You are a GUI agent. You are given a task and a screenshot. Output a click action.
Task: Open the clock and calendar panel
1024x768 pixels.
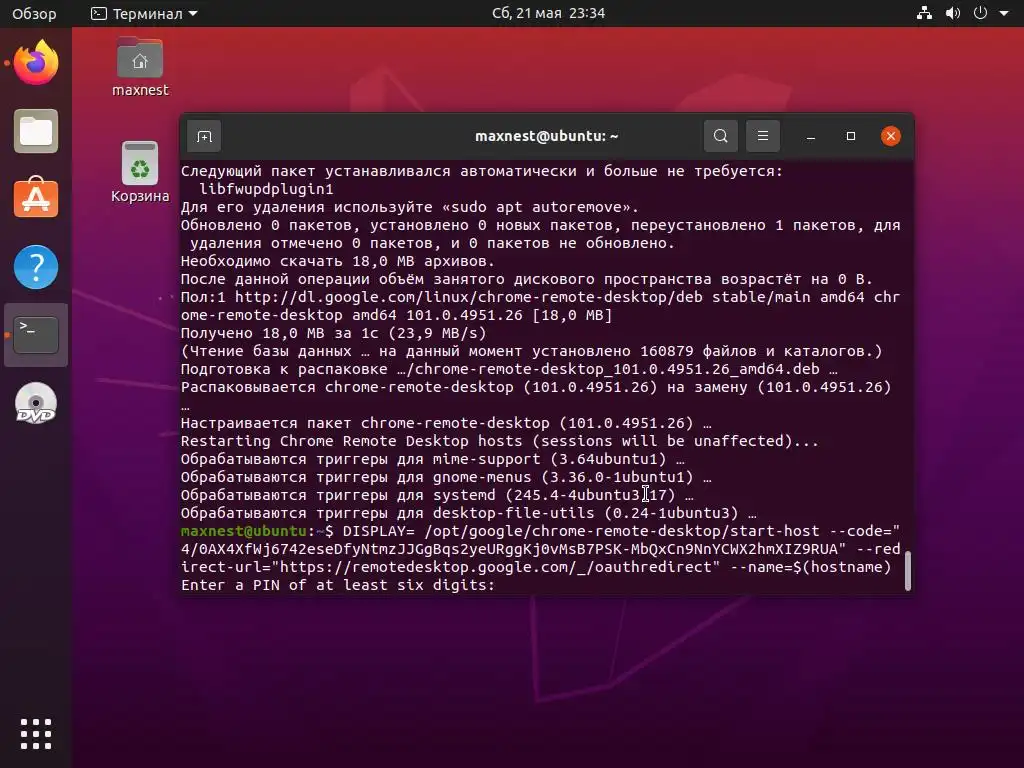point(549,13)
